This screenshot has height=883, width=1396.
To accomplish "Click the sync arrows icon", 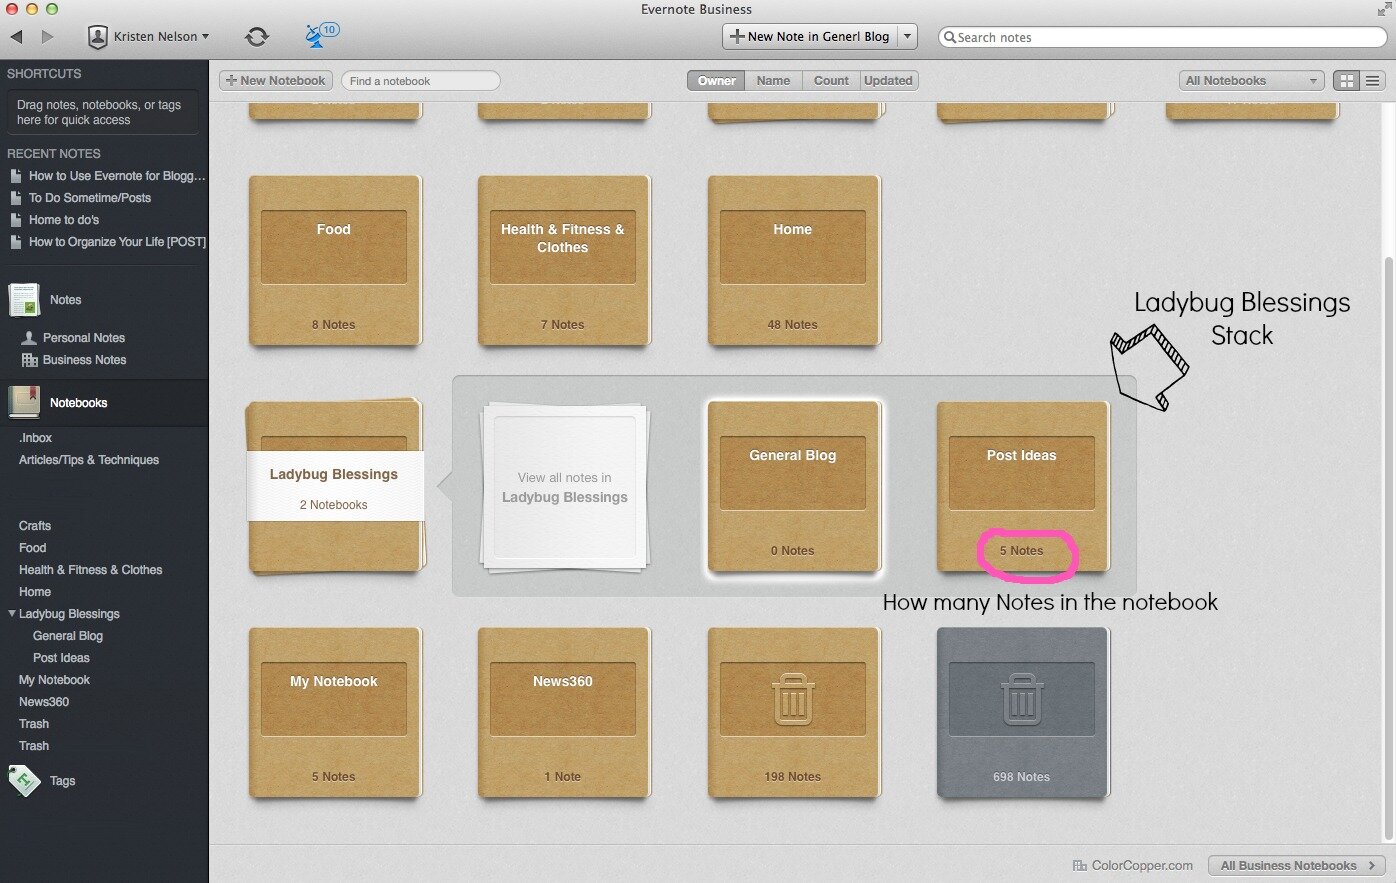I will tap(257, 37).
